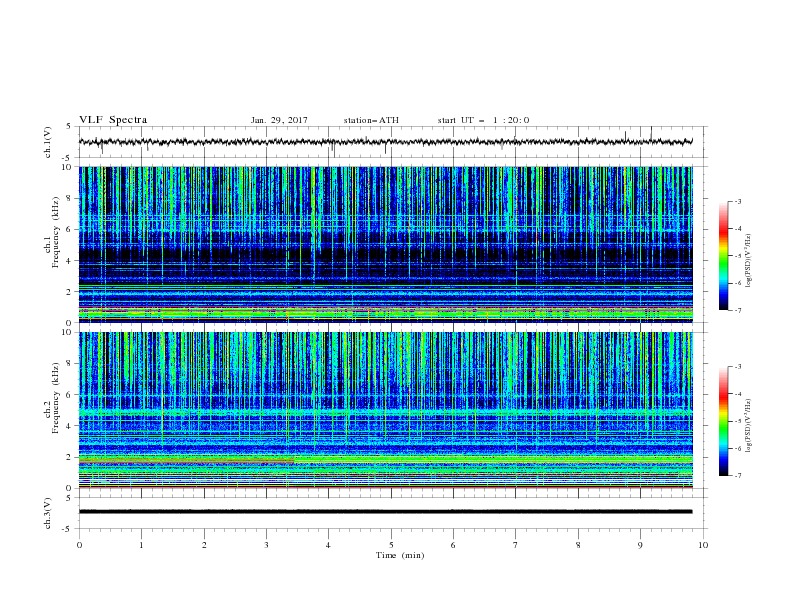The image size is (792, 612).
Task: Click the ch.1 spectrogram color scale bar
Action: click(x=724, y=256)
